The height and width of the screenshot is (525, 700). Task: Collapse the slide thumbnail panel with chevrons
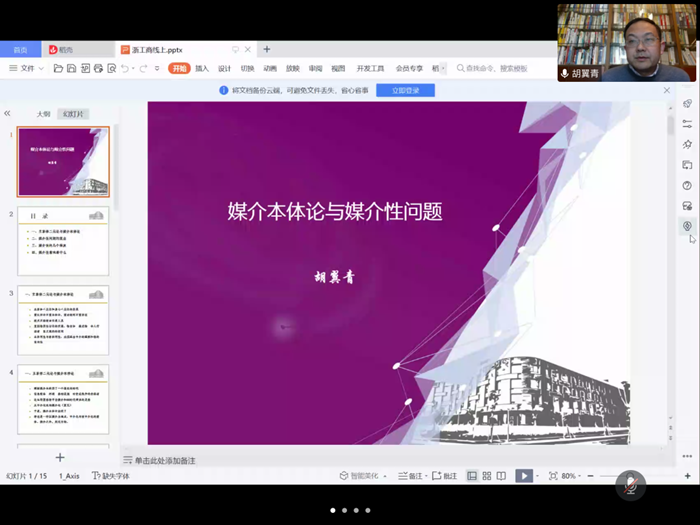pos(8,114)
